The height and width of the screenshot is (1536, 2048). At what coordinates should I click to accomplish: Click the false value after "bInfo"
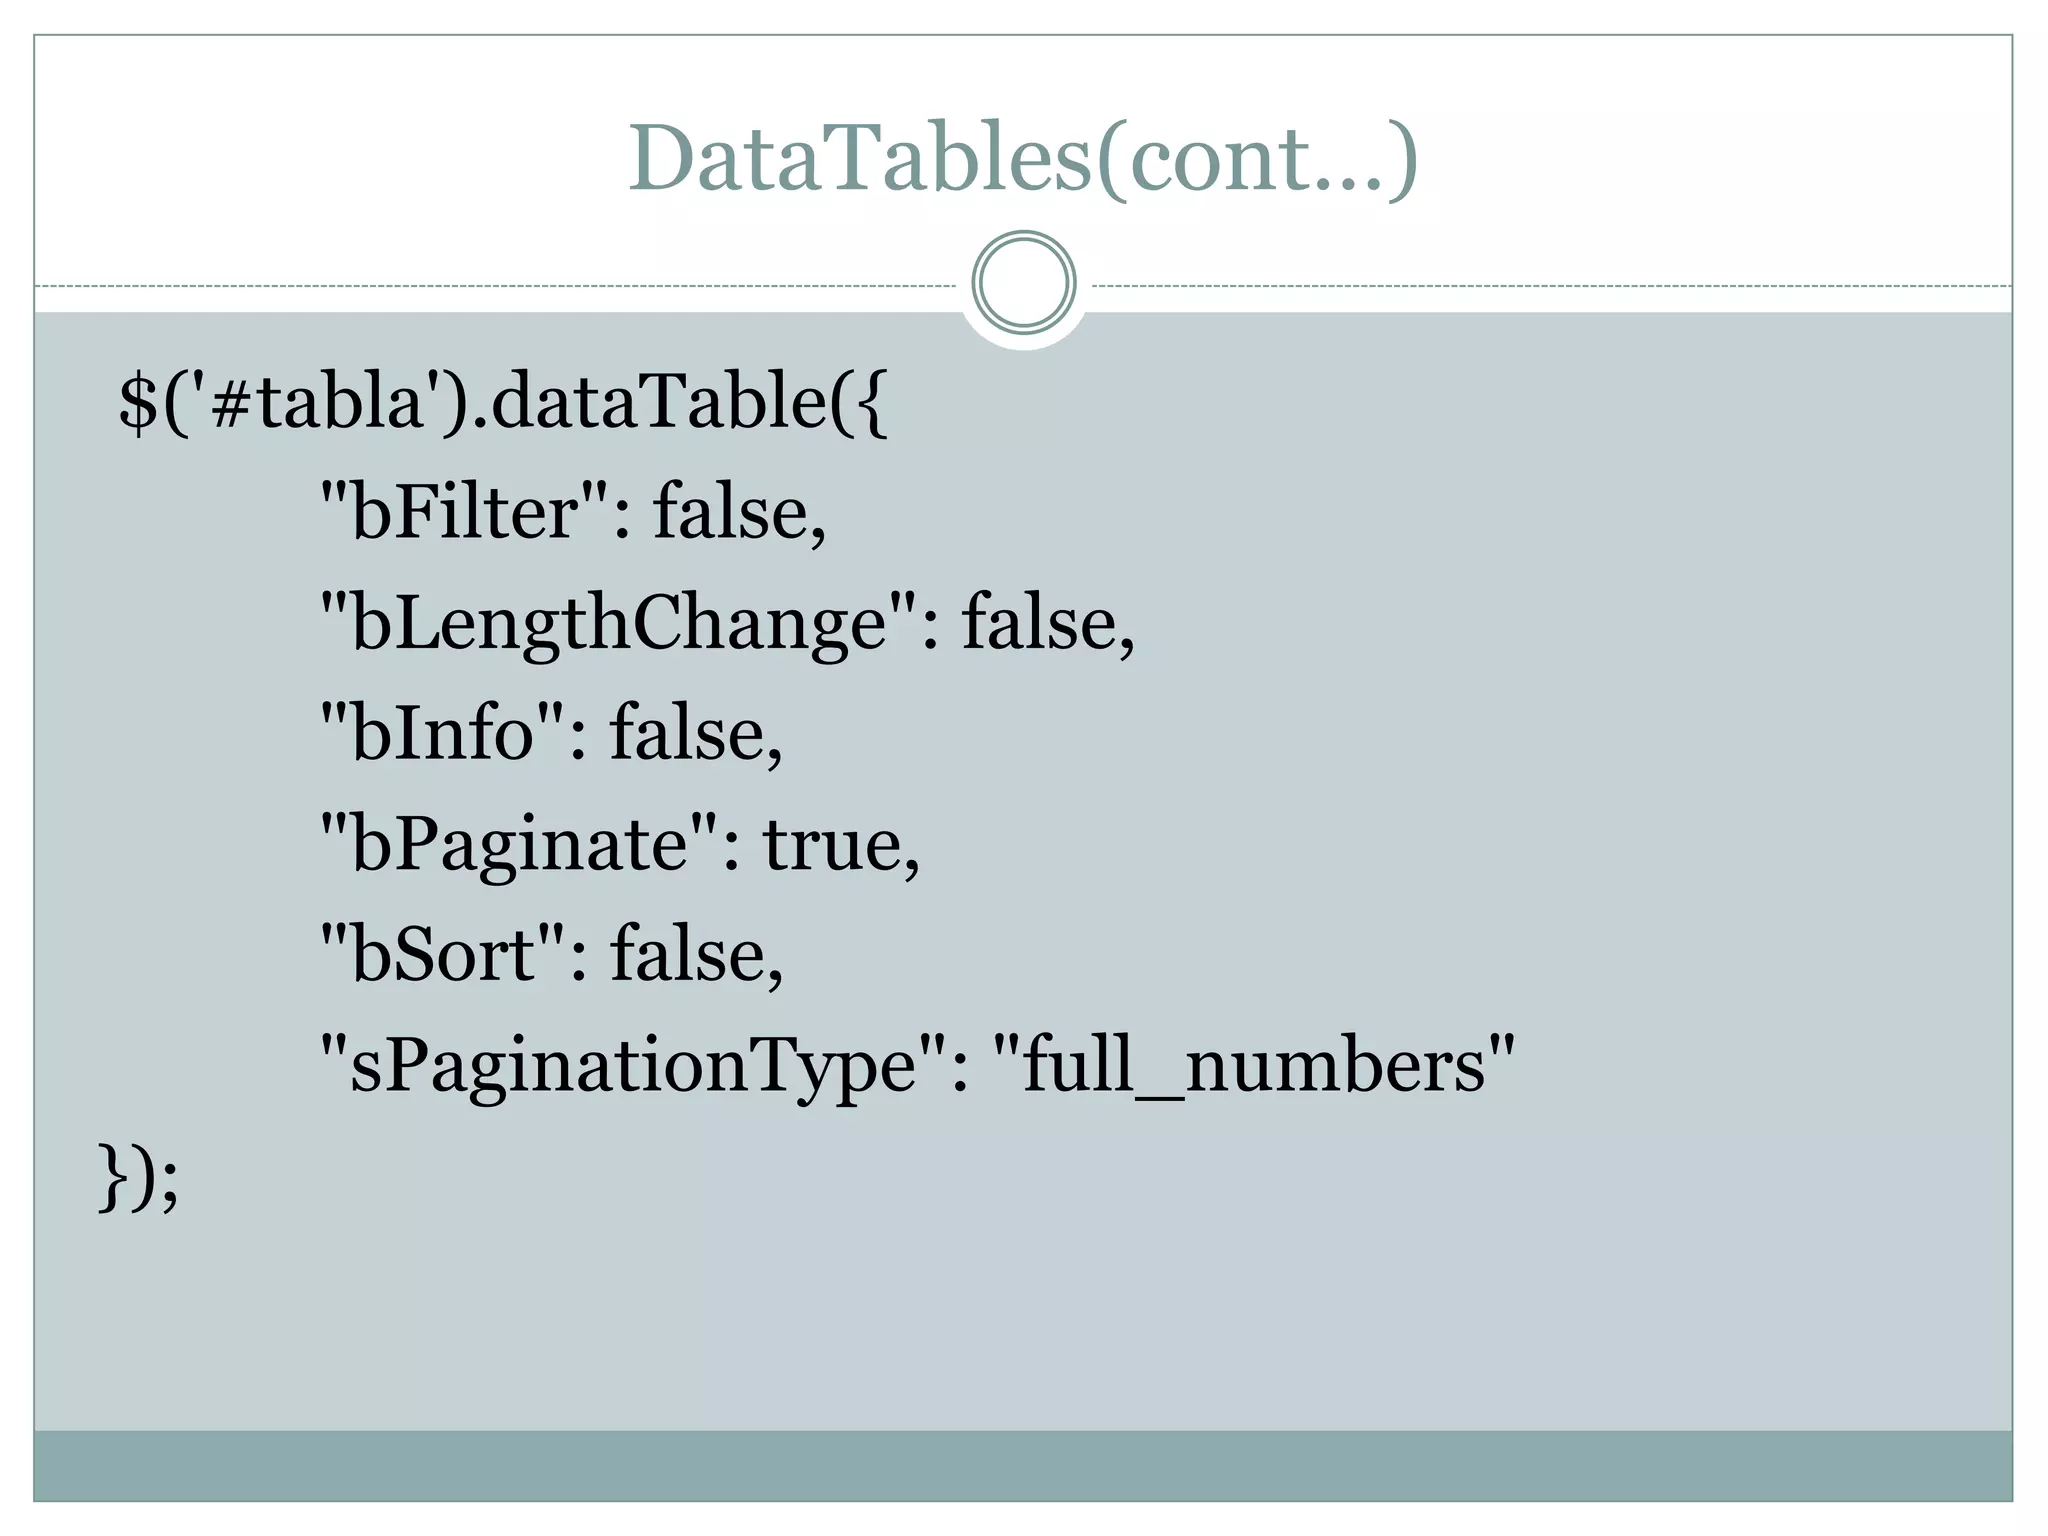pos(695,734)
